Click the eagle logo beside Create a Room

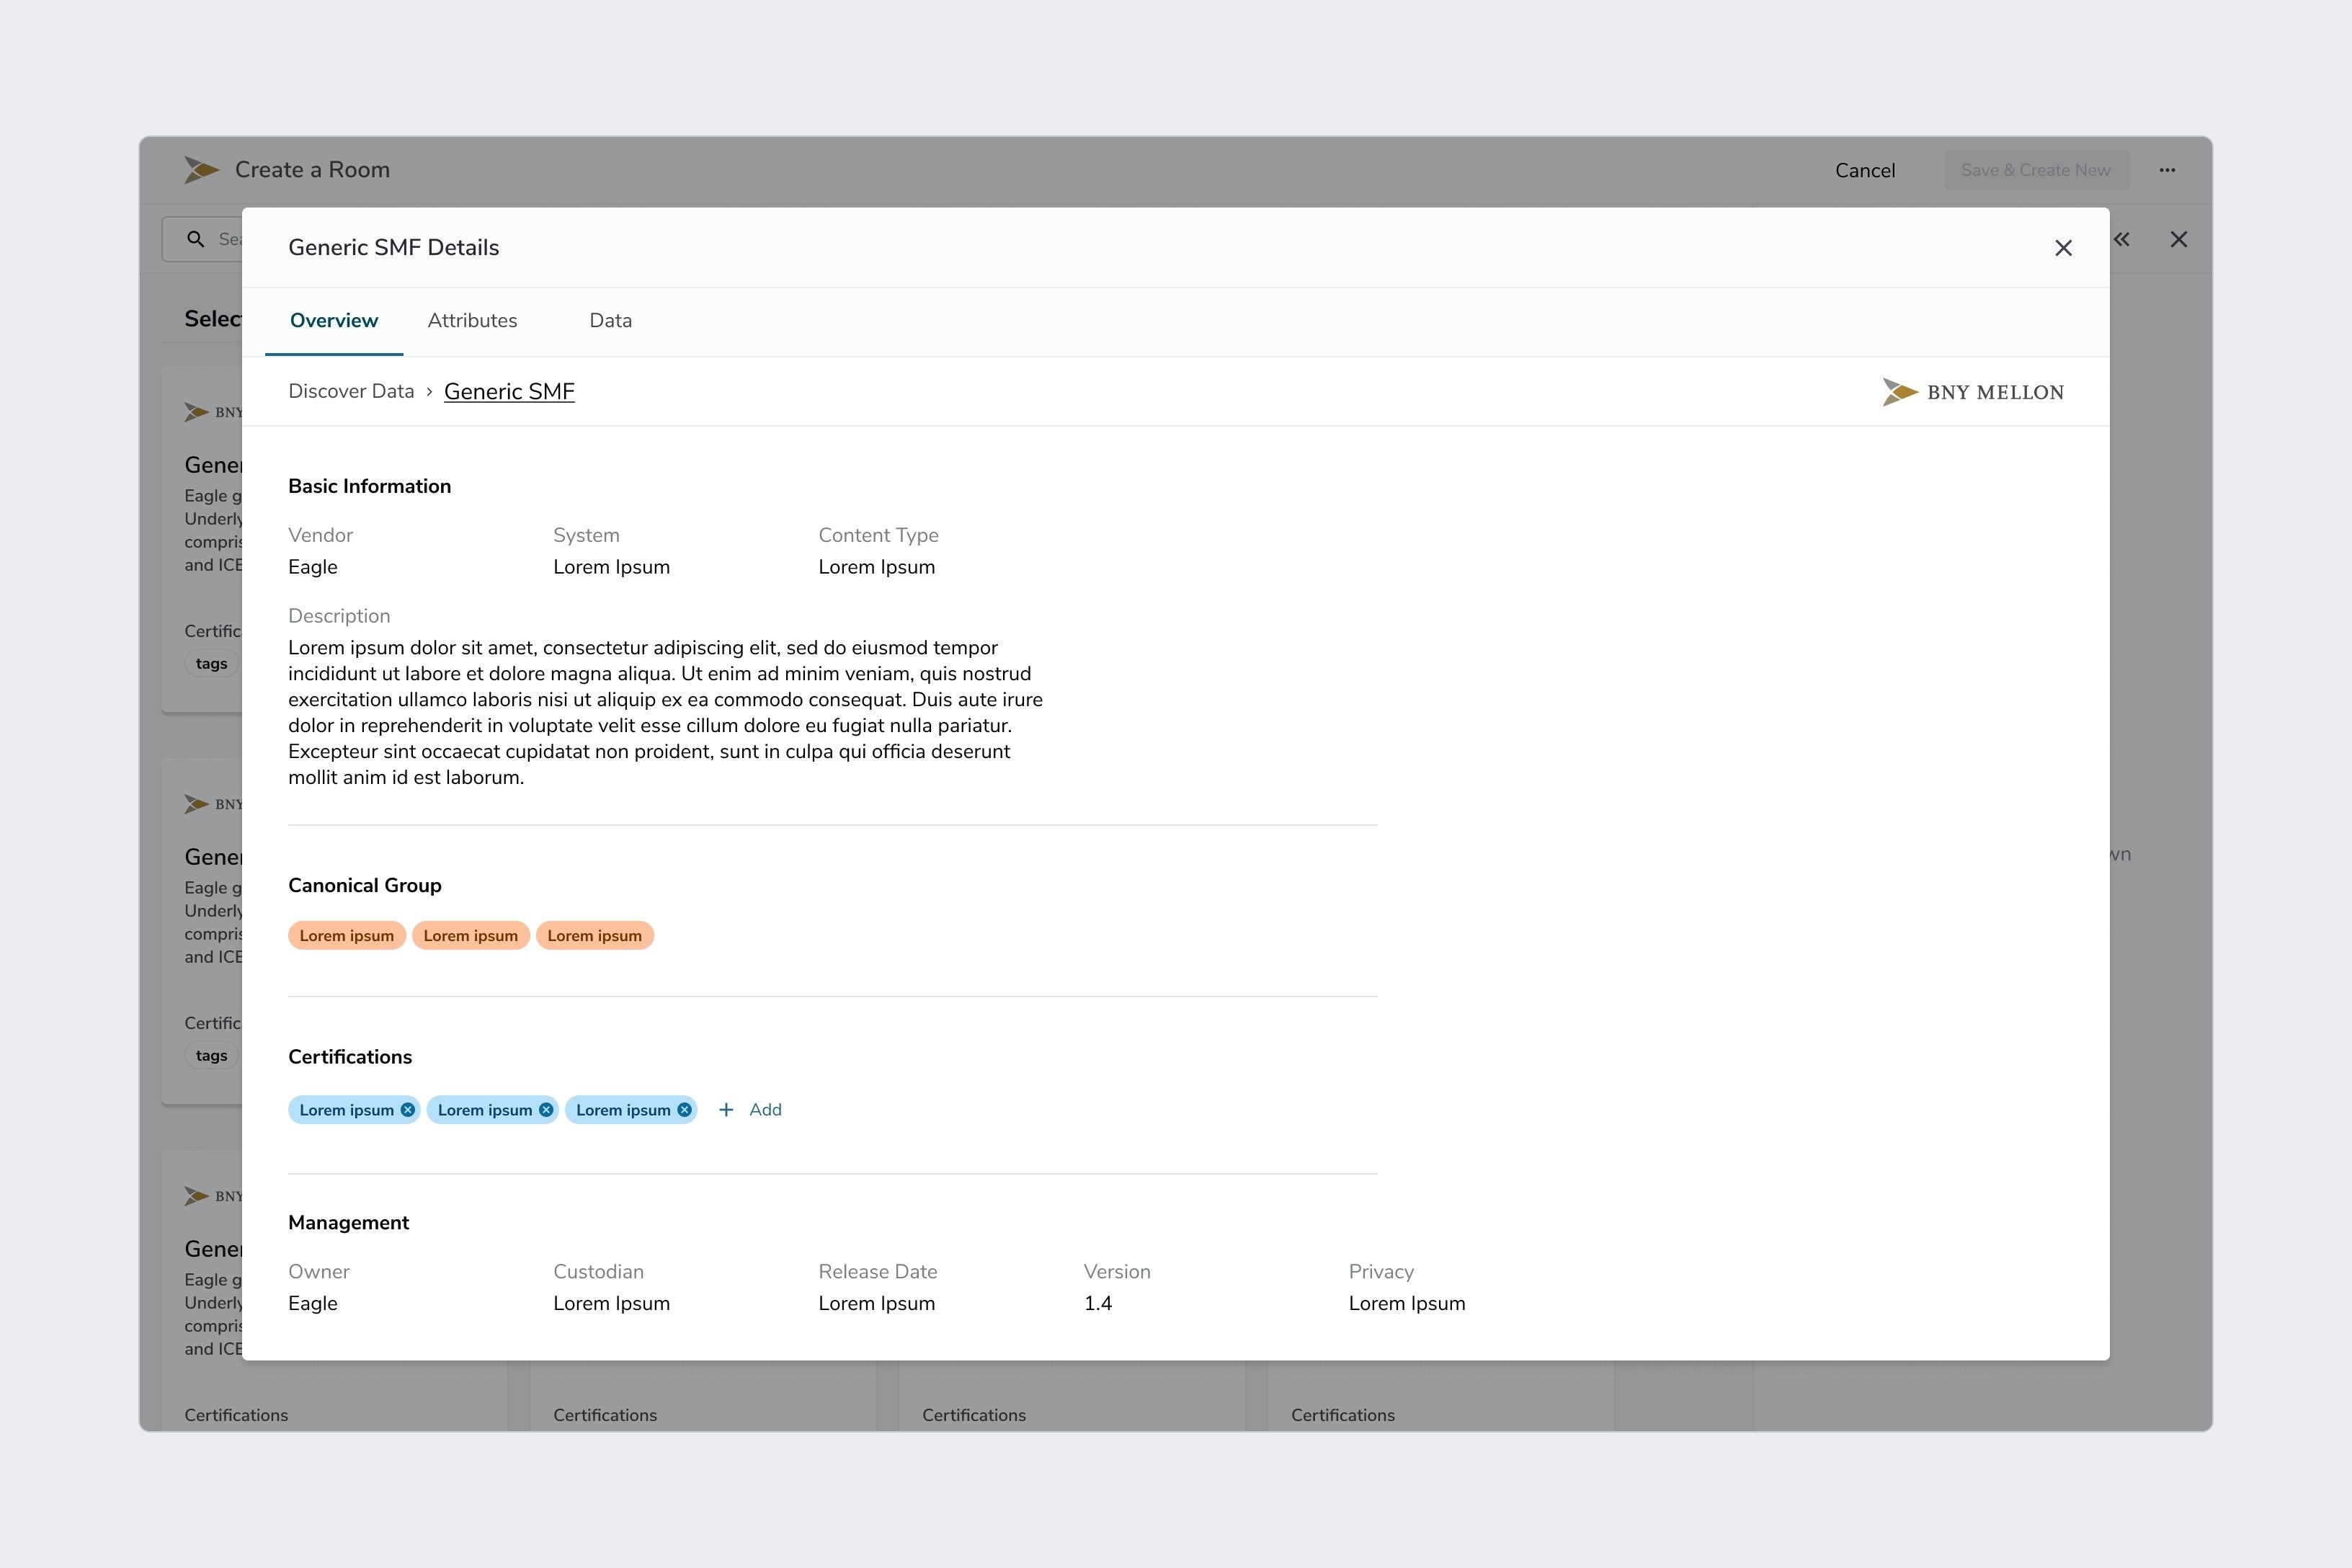tap(201, 170)
